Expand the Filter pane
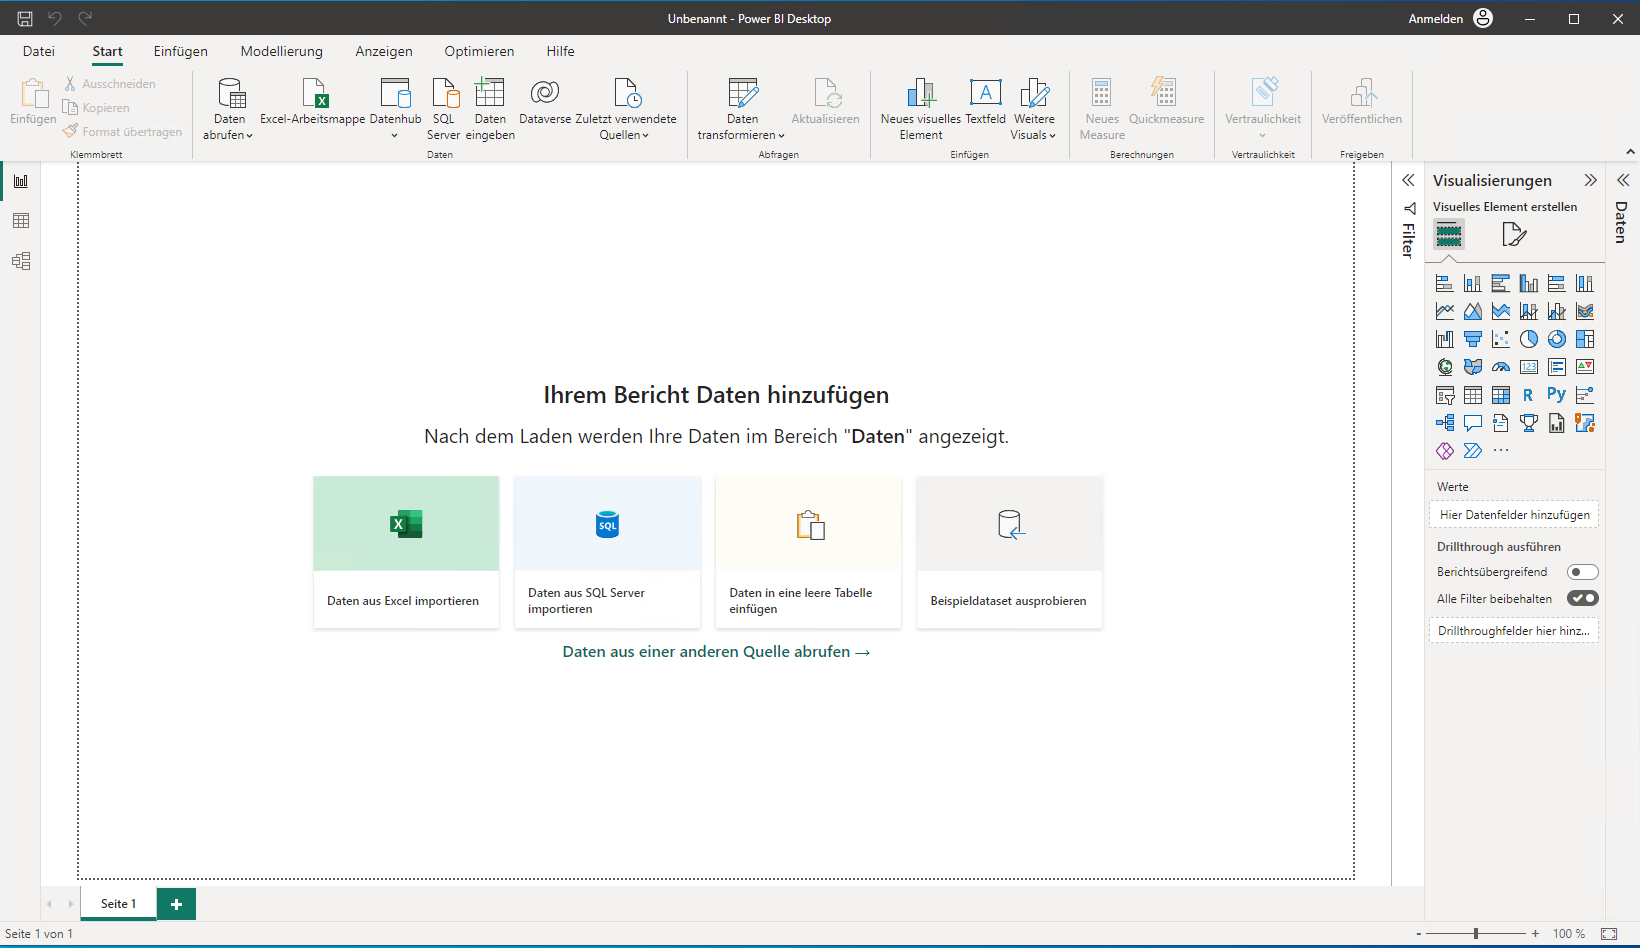The image size is (1640, 948). tap(1408, 181)
